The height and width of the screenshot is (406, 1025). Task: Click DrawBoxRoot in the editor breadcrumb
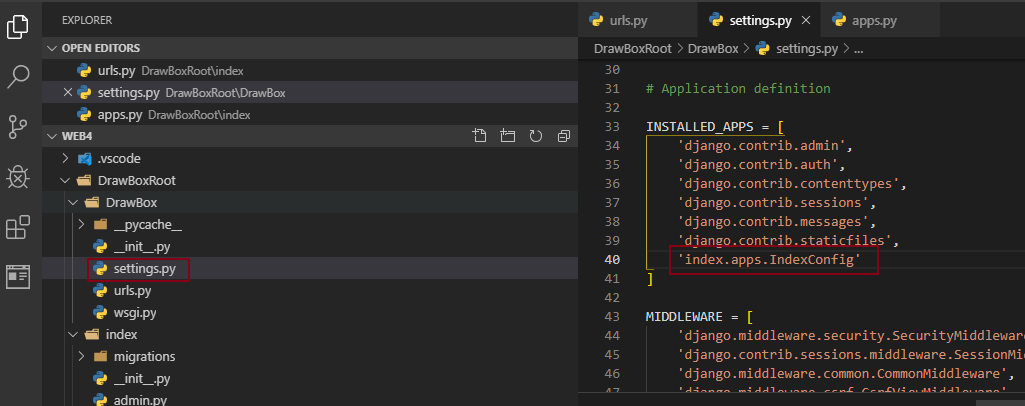pos(632,48)
